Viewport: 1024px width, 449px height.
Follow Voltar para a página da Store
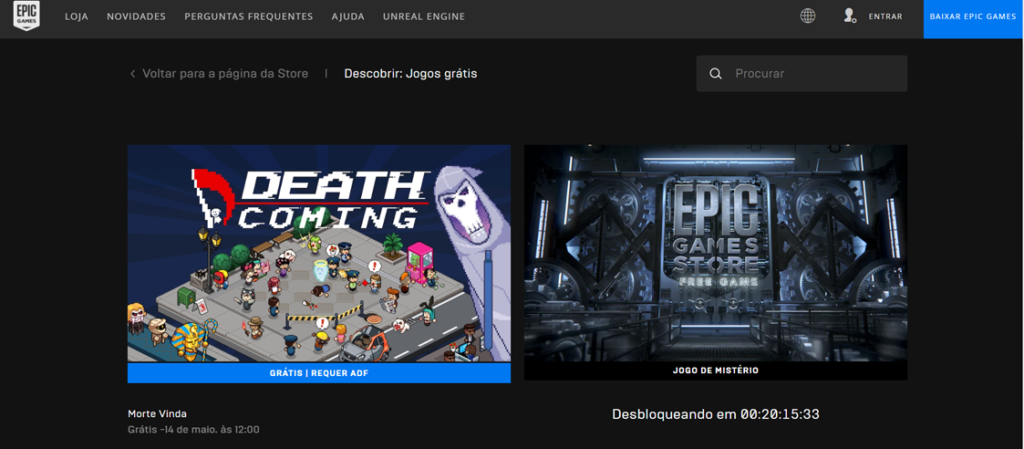225,74
